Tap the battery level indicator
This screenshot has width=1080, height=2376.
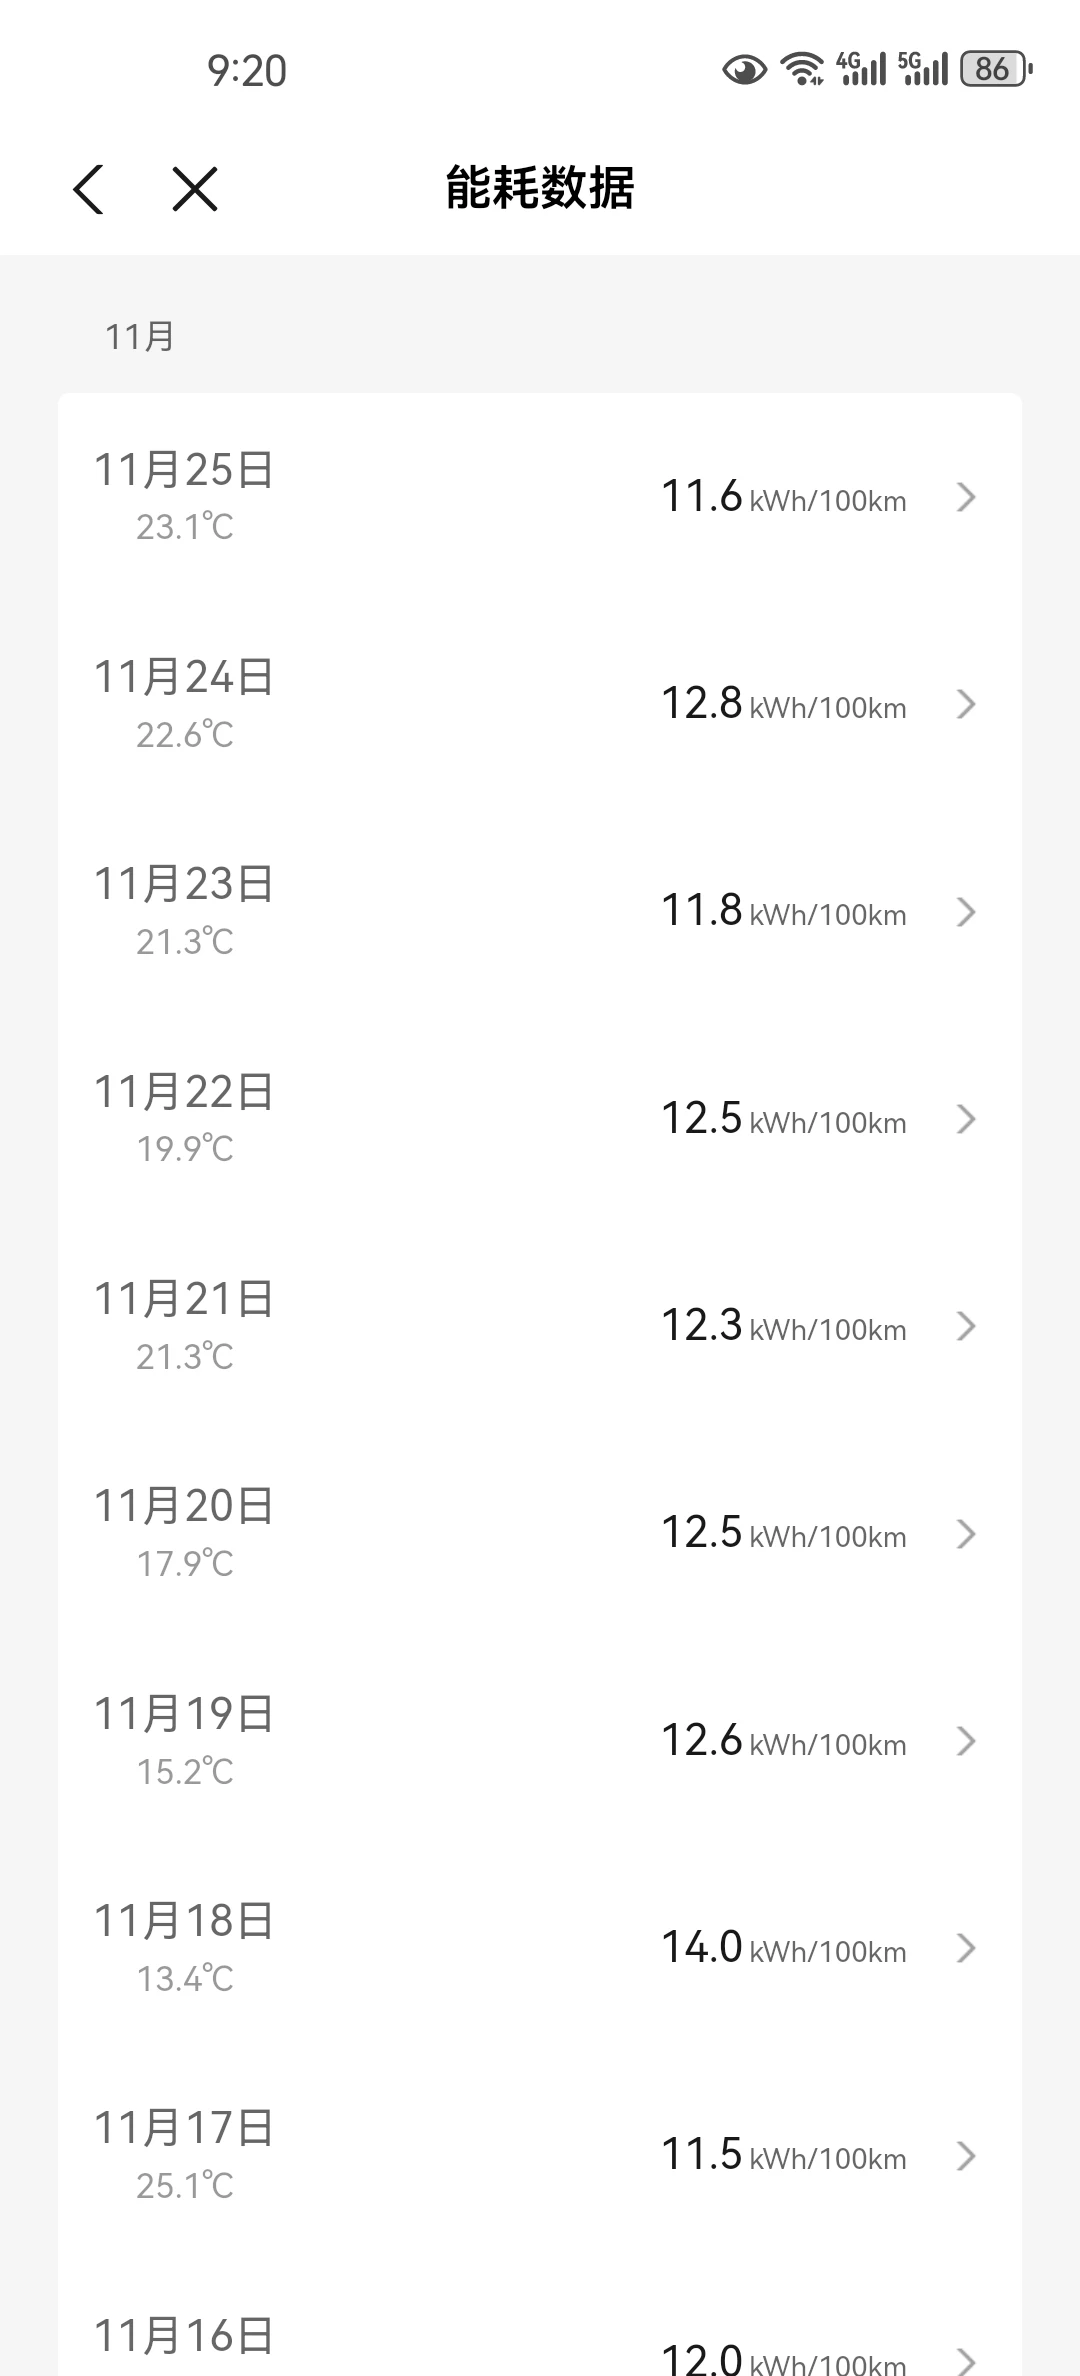(x=995, y=69)
